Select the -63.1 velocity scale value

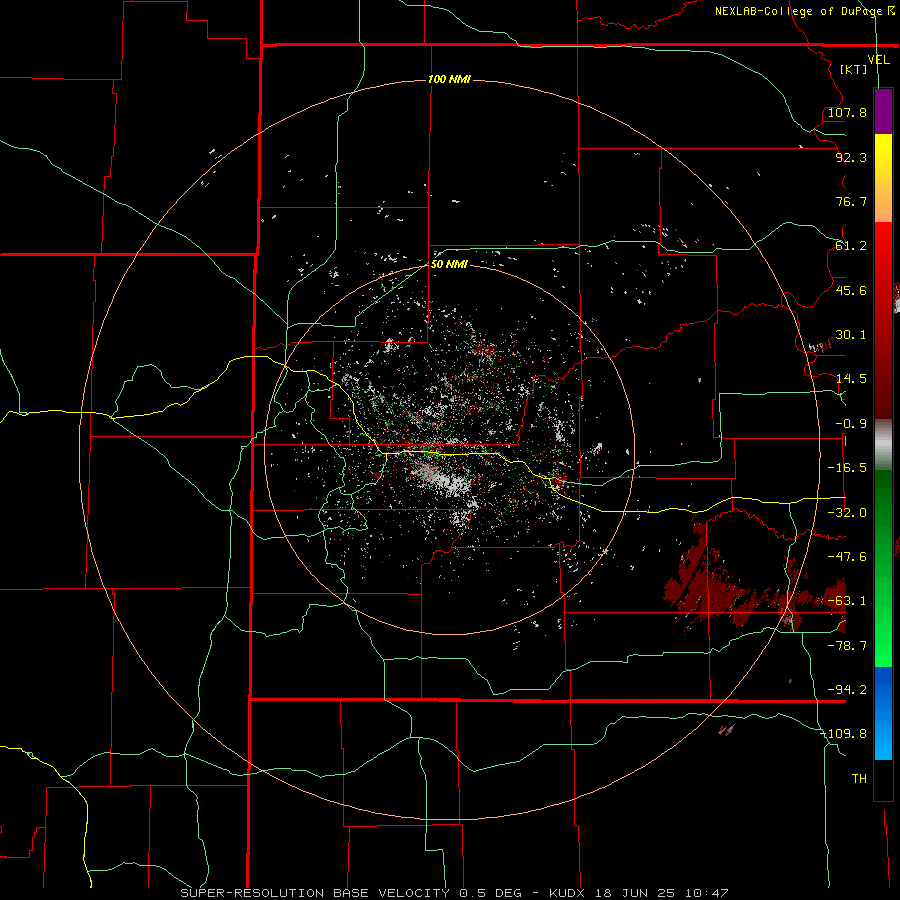847,601
